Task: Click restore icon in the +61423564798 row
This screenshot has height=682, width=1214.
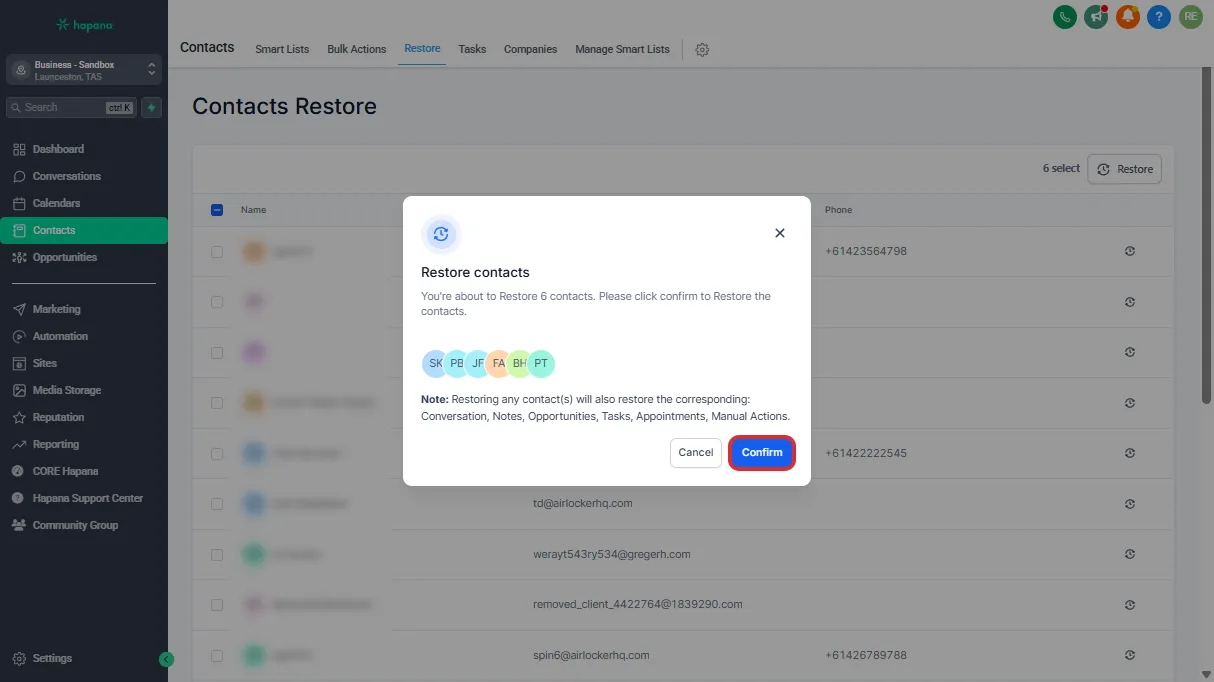Action: click(1129, 251)
